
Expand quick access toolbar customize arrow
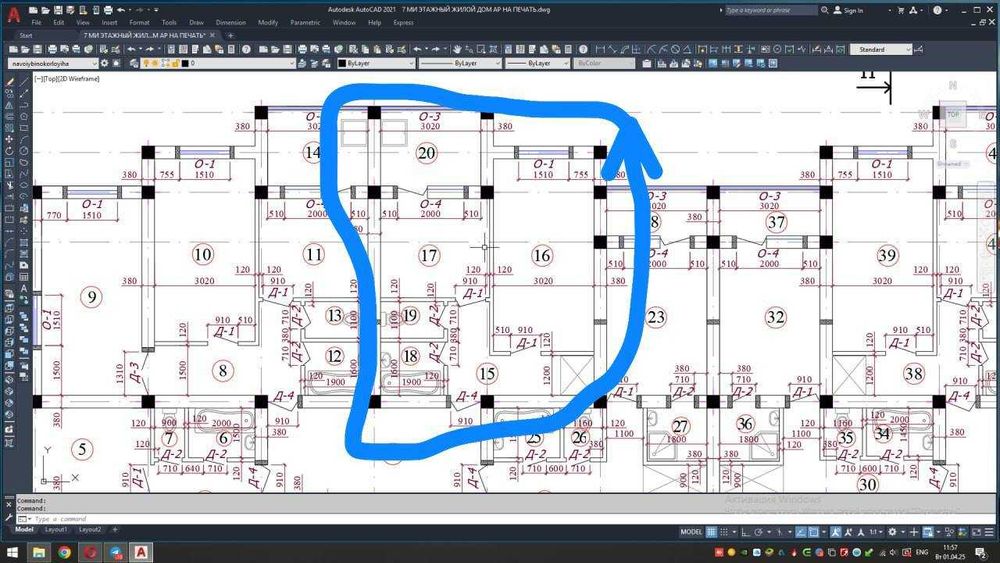(x=156, y=10)
